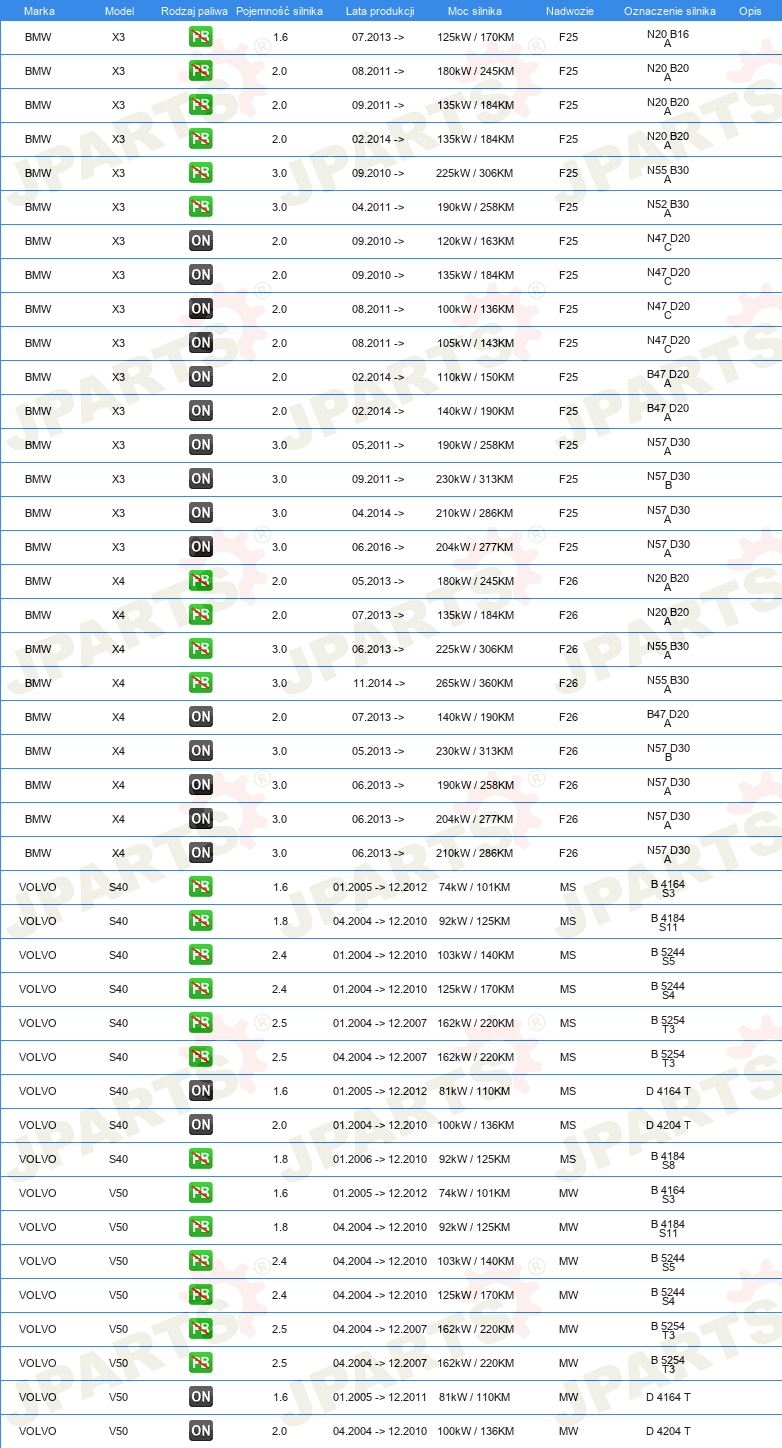Select ON icon in Volvo V50 D 4204 T row

coord(201,1431)
